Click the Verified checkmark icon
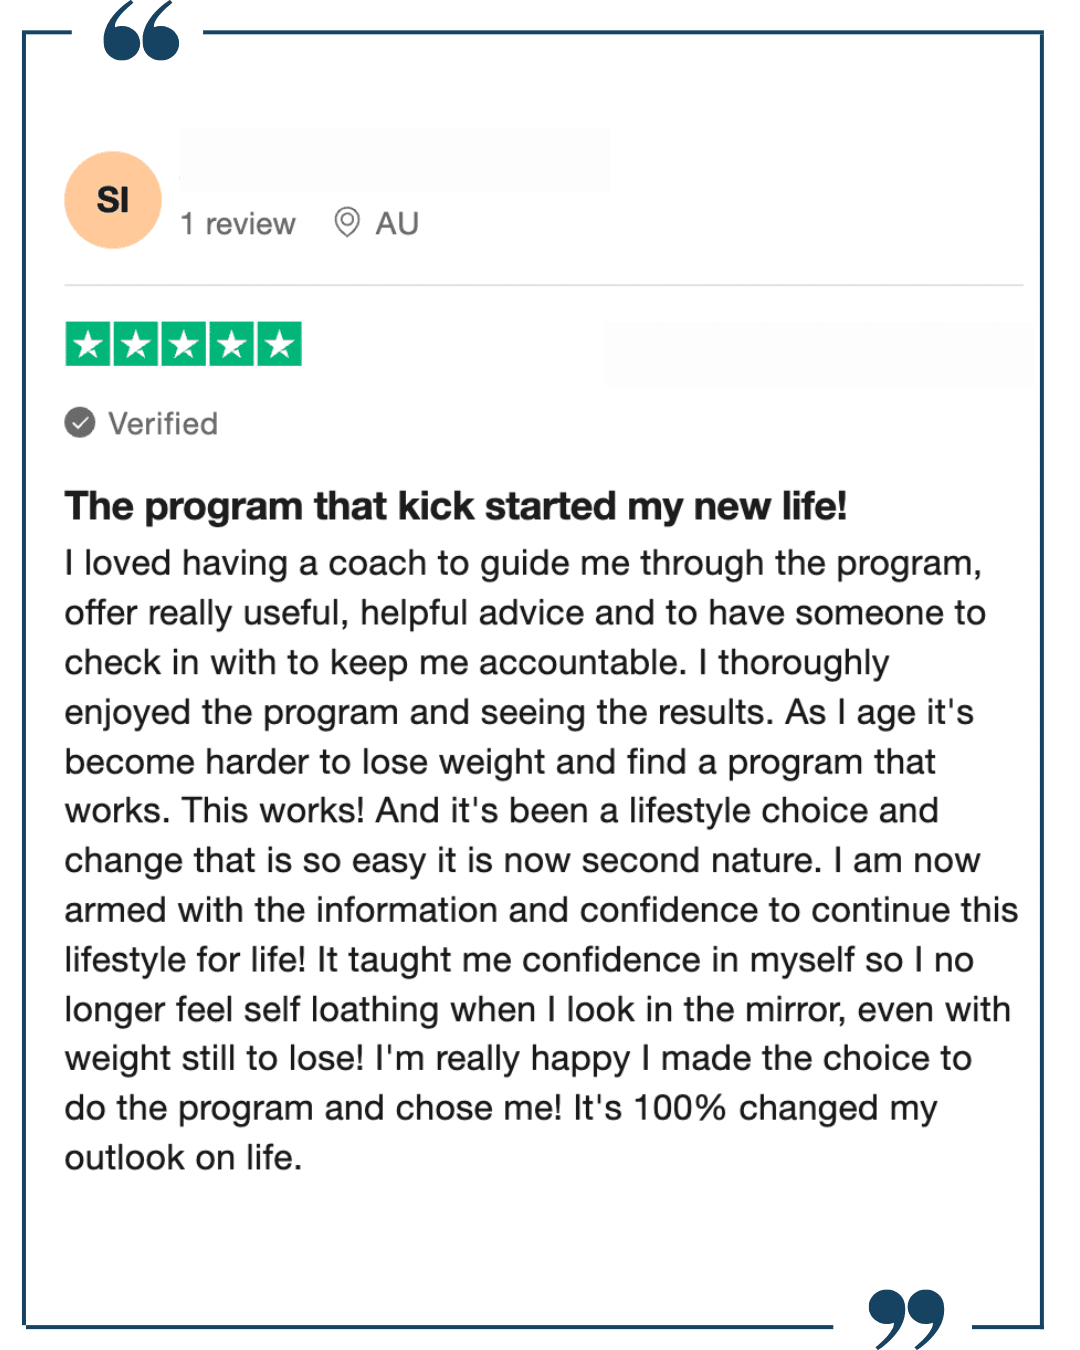Screen dimensions: 1080x1350 coord(80,423)
